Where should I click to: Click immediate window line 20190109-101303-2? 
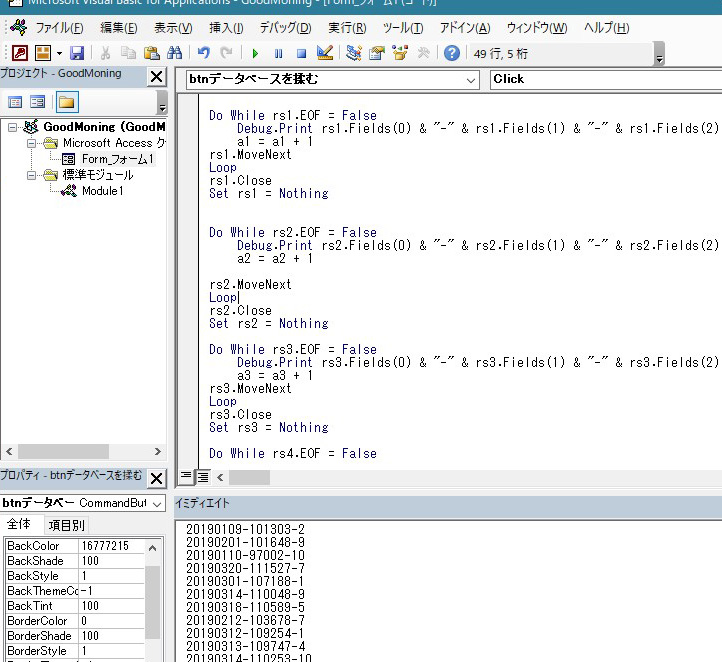pyautogui.click(x=245, y=529)
